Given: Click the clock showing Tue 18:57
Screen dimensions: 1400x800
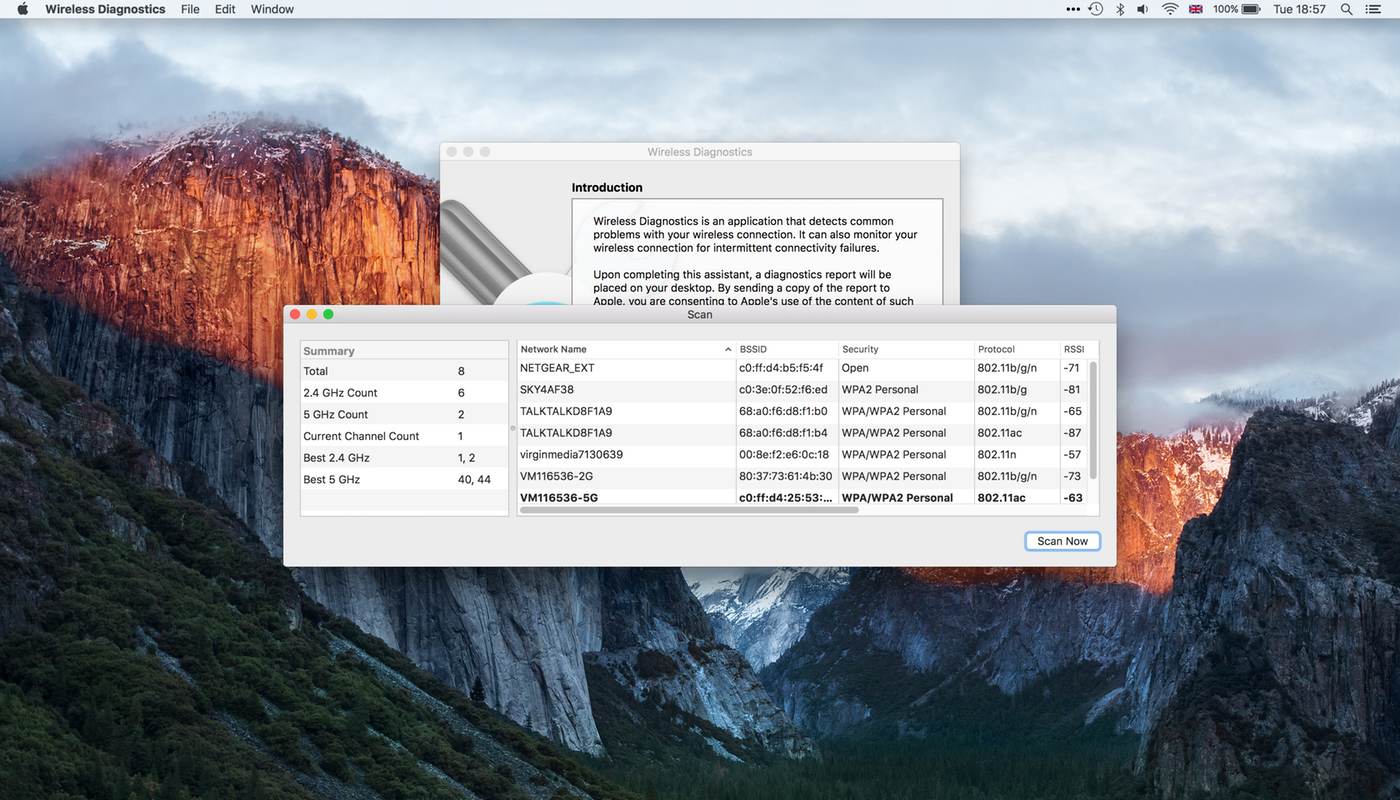Looking at the screenshot, I should (1299, 9).
